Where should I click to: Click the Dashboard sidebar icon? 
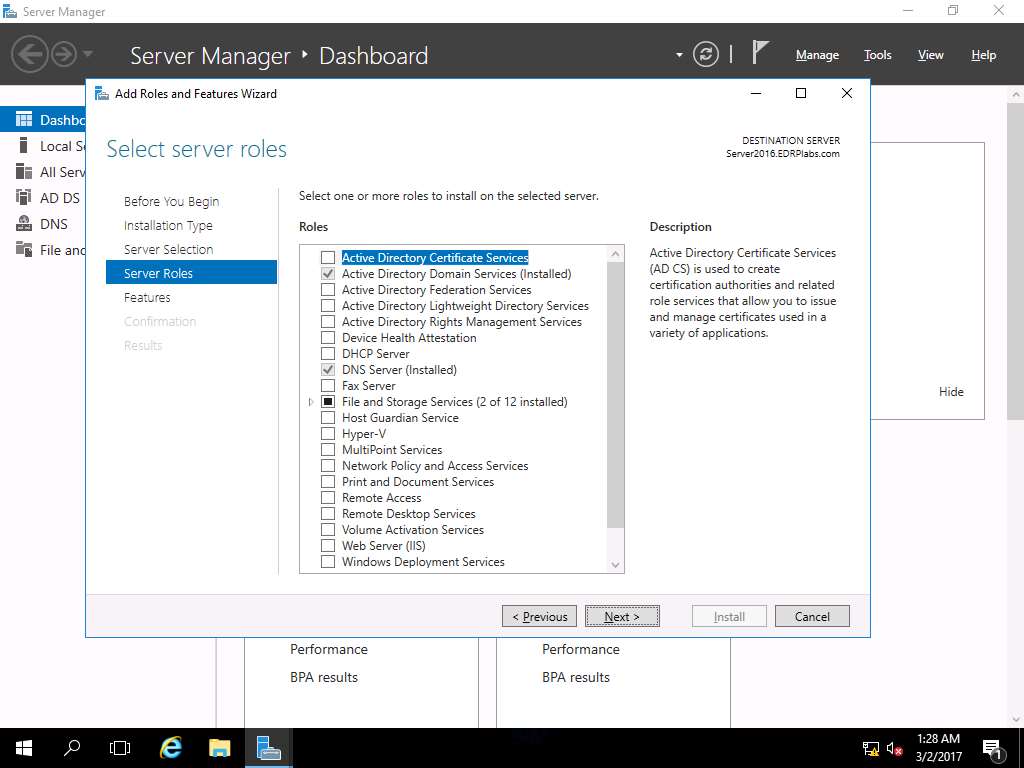[24, 120]
